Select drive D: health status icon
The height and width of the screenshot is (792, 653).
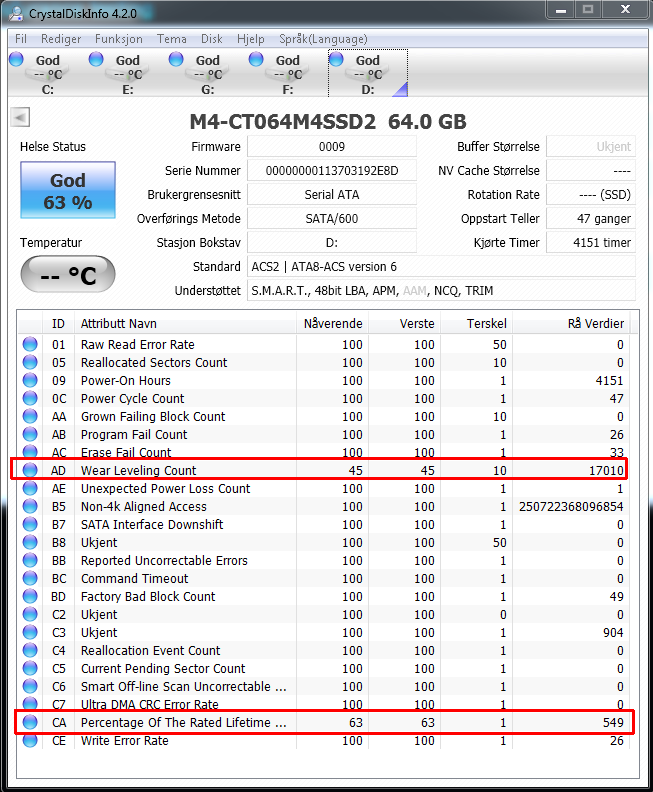(x=336, y=59)
